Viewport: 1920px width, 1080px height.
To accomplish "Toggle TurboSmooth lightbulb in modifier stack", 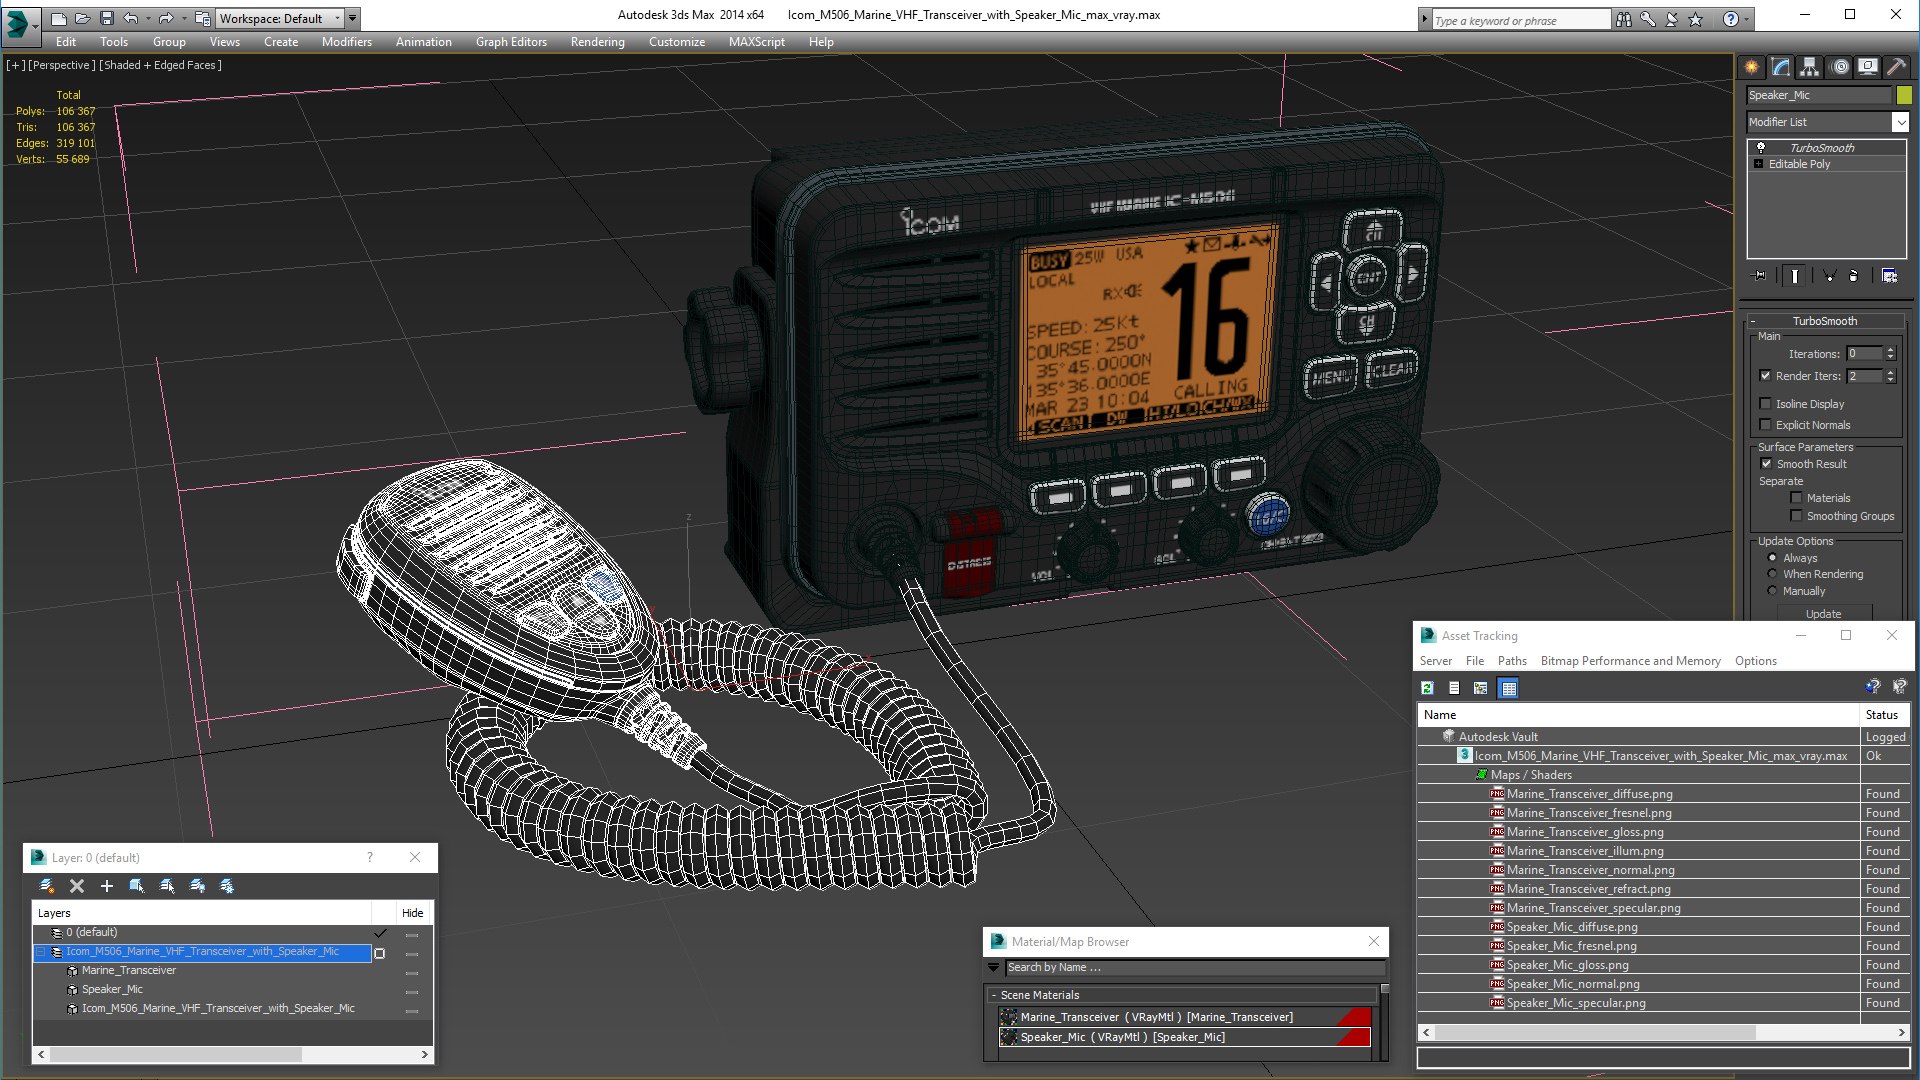I will (x=1761, y=148).
